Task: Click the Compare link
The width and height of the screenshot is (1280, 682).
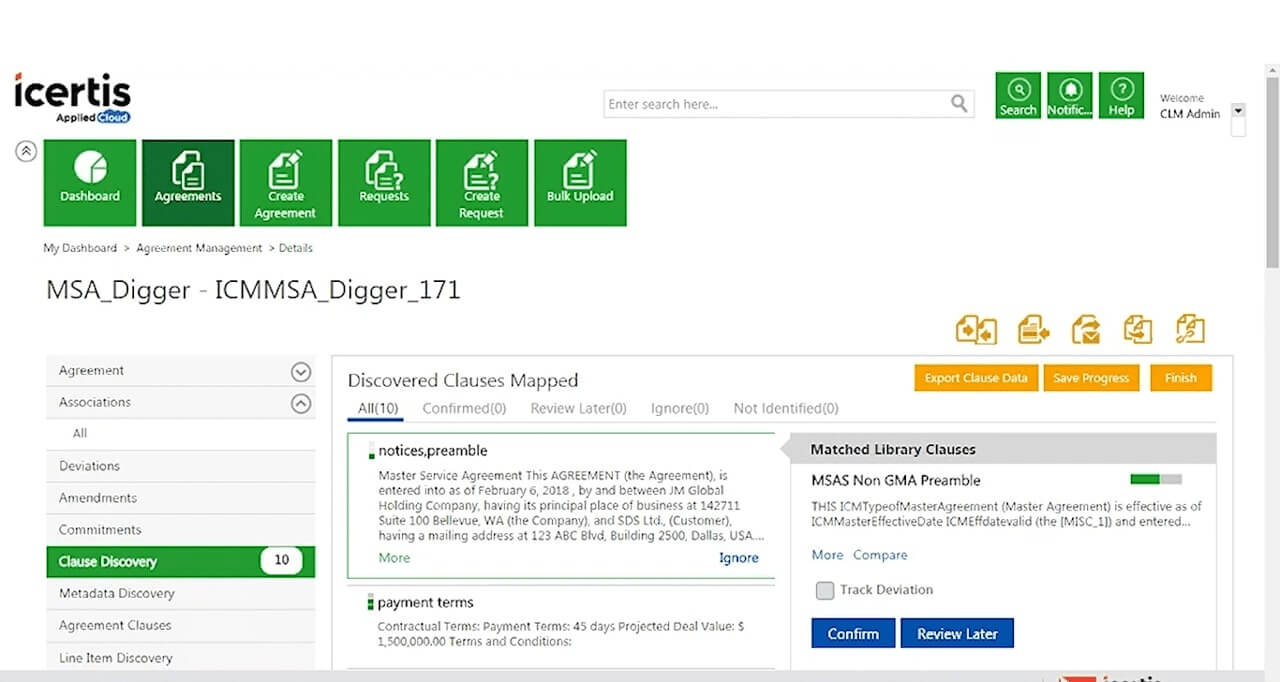Action: click(880, 555)
